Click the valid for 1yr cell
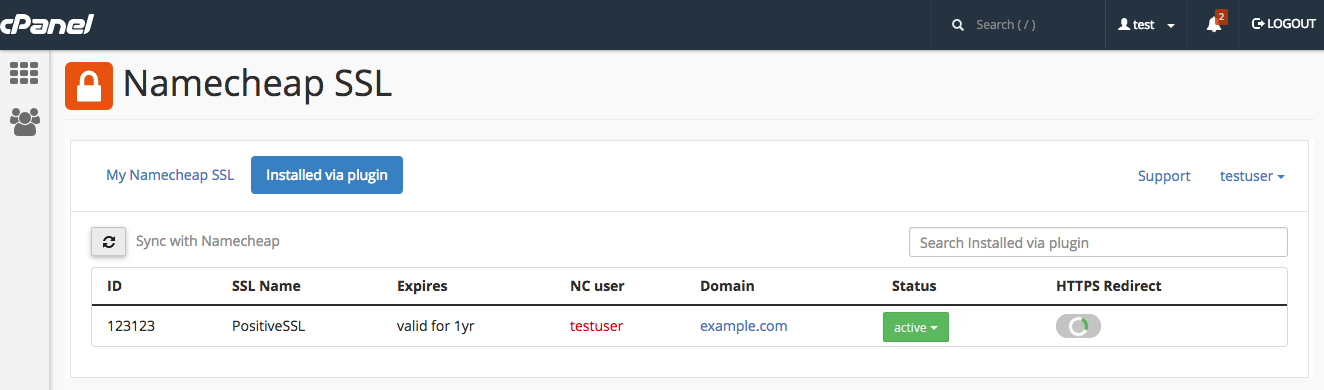Screen dimensions: 1324x390 click(x=435, y=326)
